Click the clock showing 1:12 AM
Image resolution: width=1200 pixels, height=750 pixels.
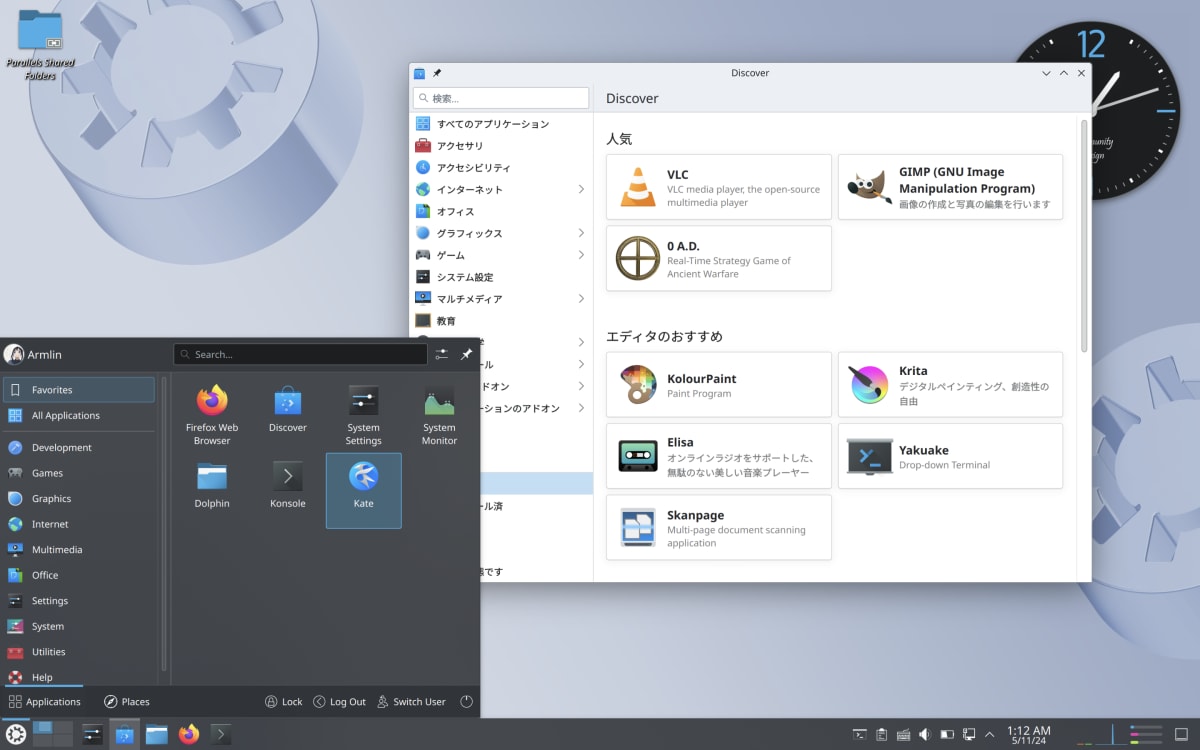click(x=1028, y=735)
